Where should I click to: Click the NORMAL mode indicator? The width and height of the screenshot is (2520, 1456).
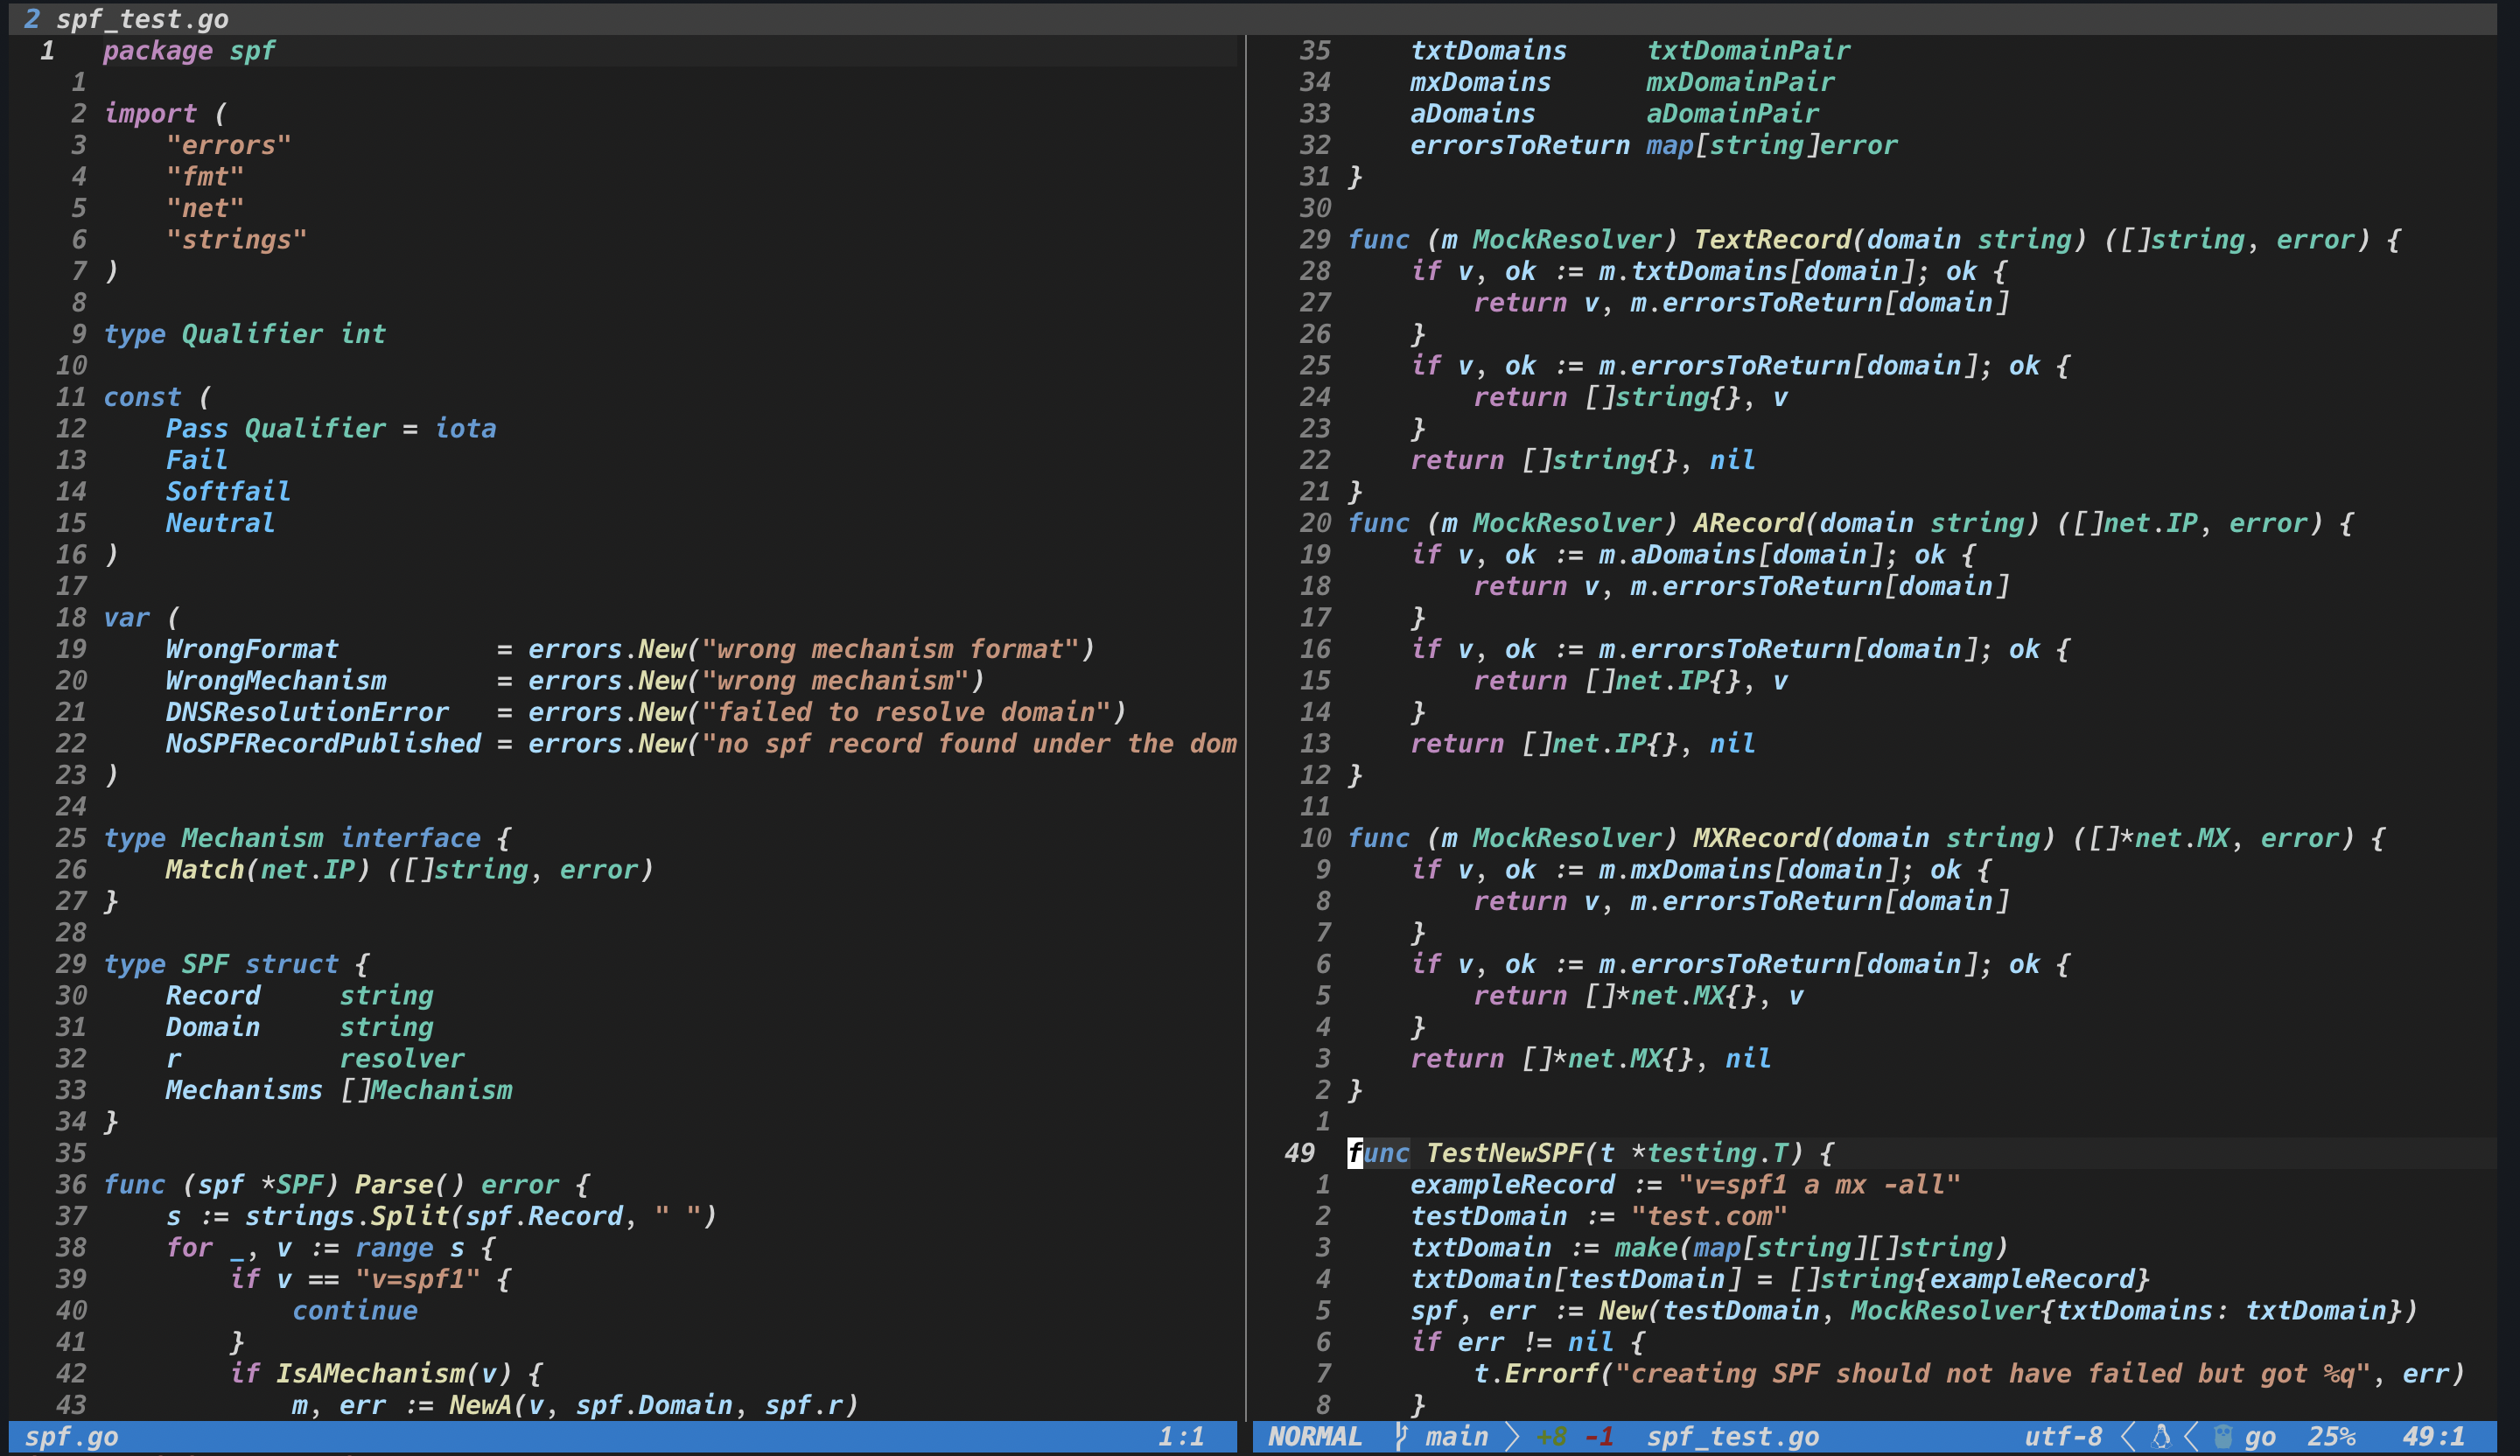point(1314,1436)
